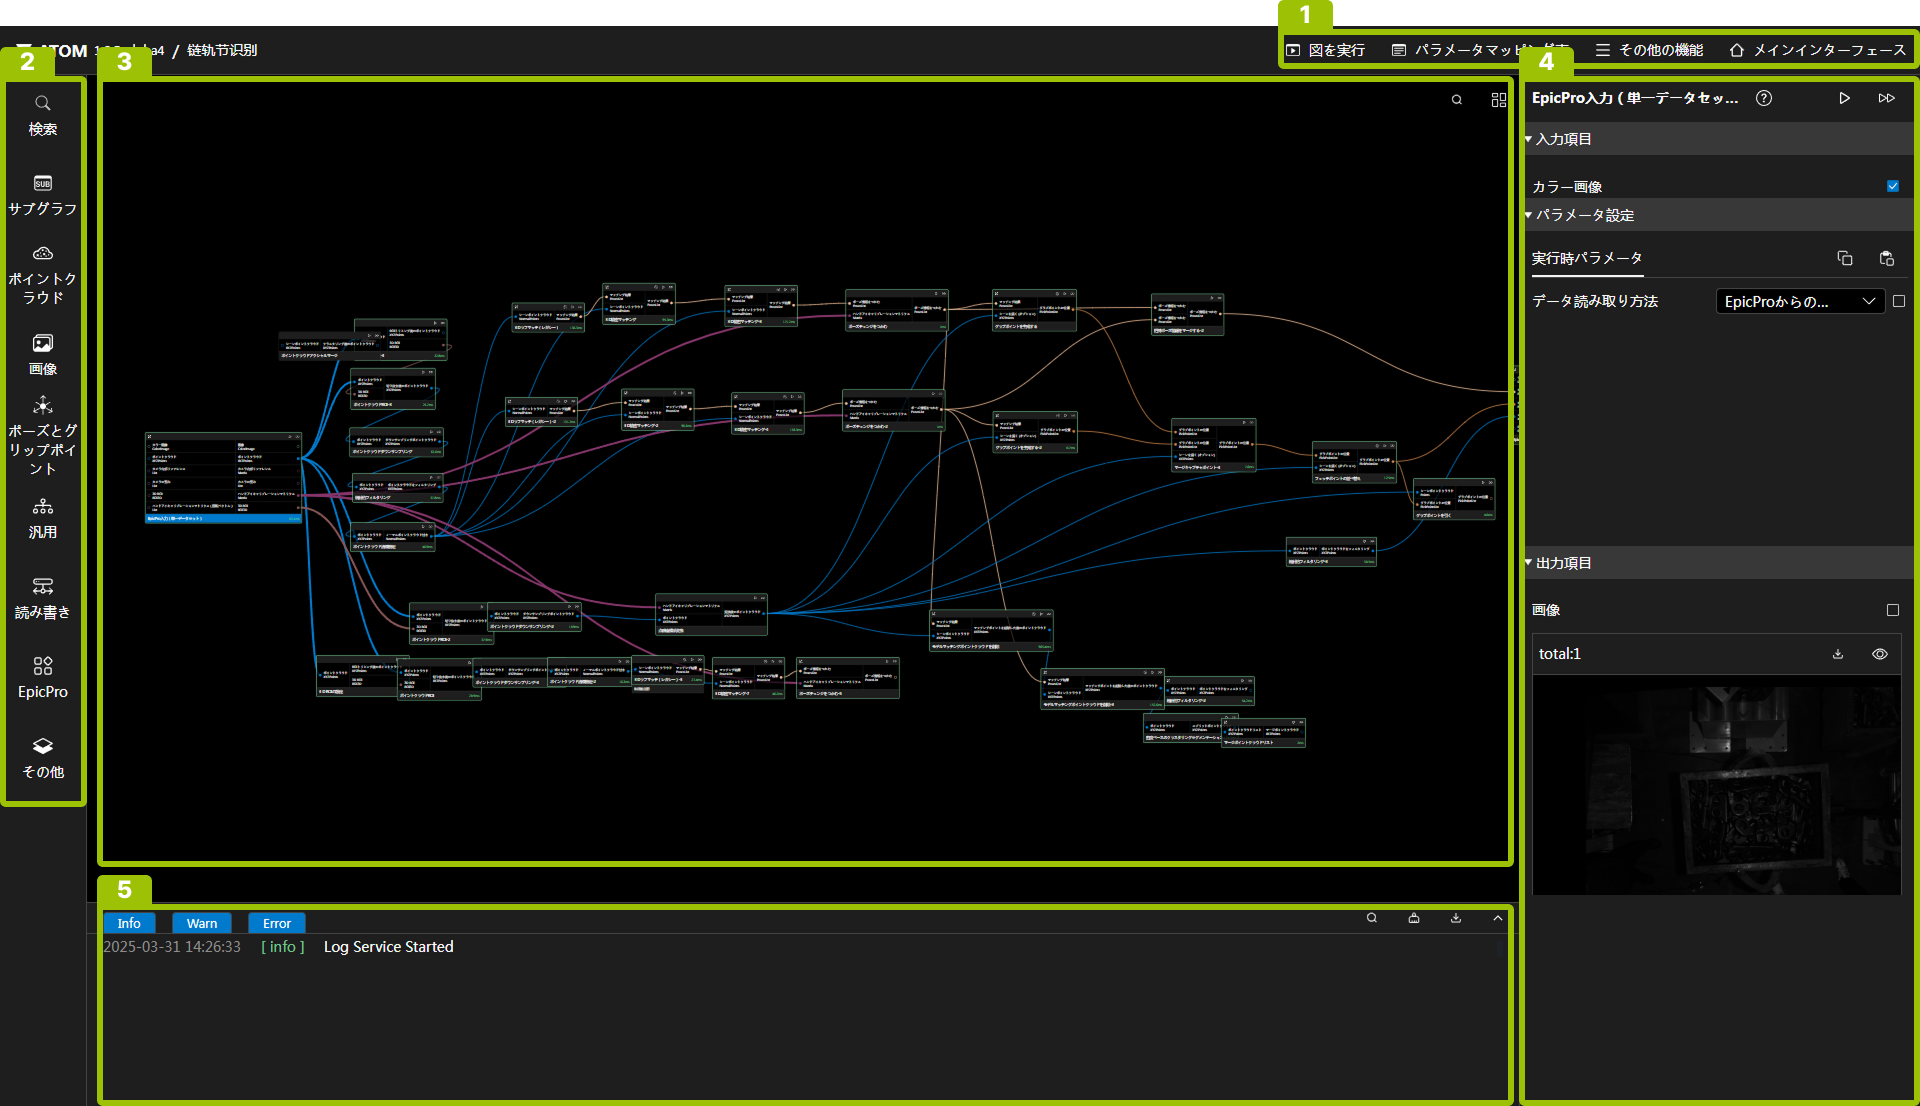
Task: Open the 画像 image node category
Action: pos(42,355)
